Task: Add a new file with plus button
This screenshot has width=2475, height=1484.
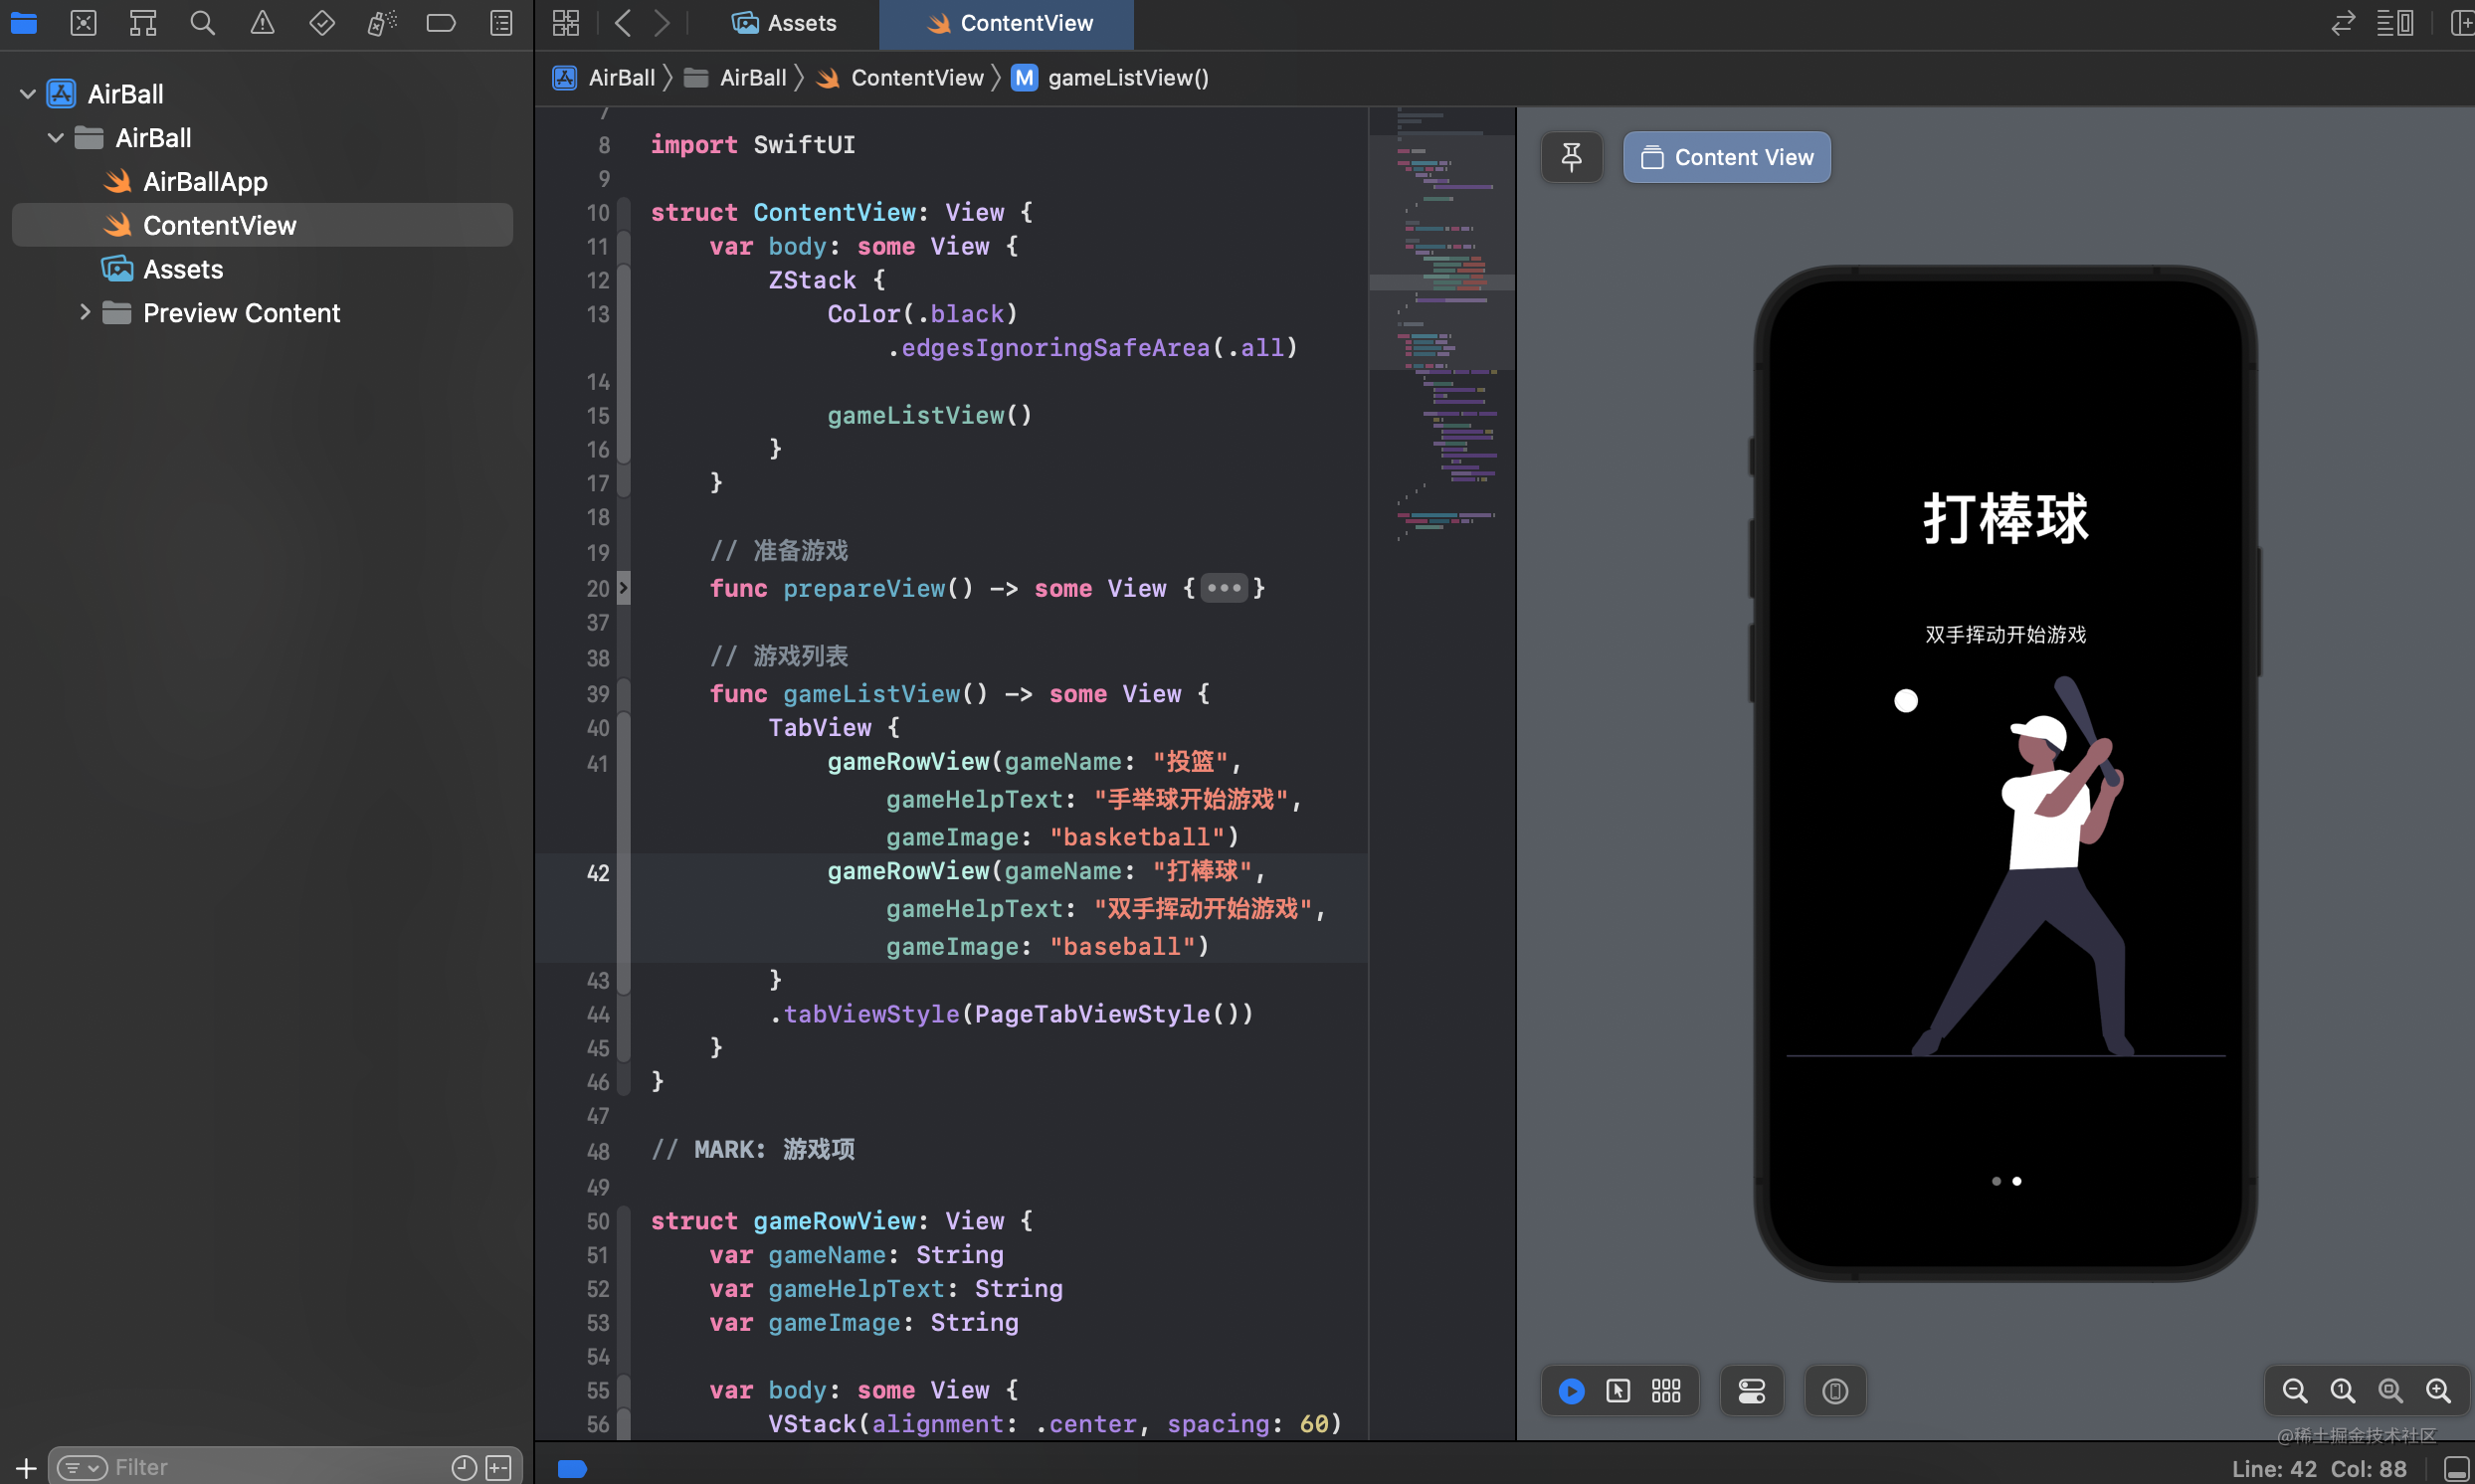Action: (x=26, y=1468)
